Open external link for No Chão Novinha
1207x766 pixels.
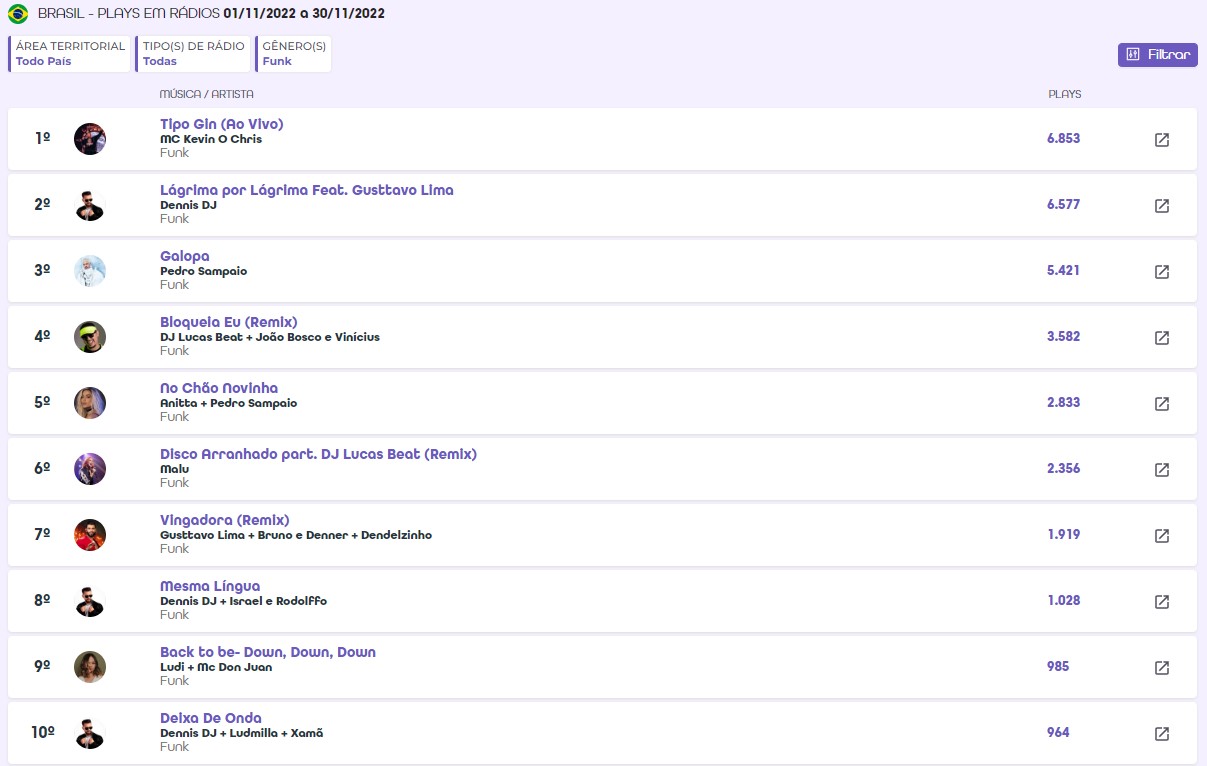pyautogui.click(x=1162, y=404)
